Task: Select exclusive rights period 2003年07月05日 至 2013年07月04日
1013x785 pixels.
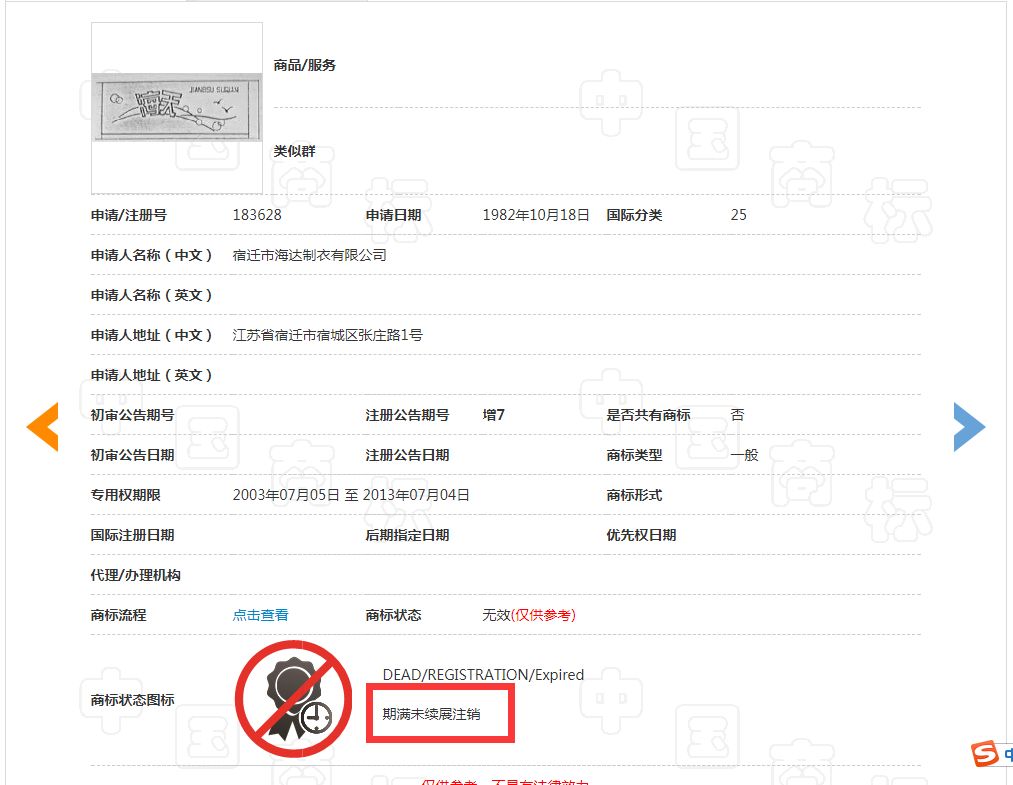Action: click(x=351, y=495)
